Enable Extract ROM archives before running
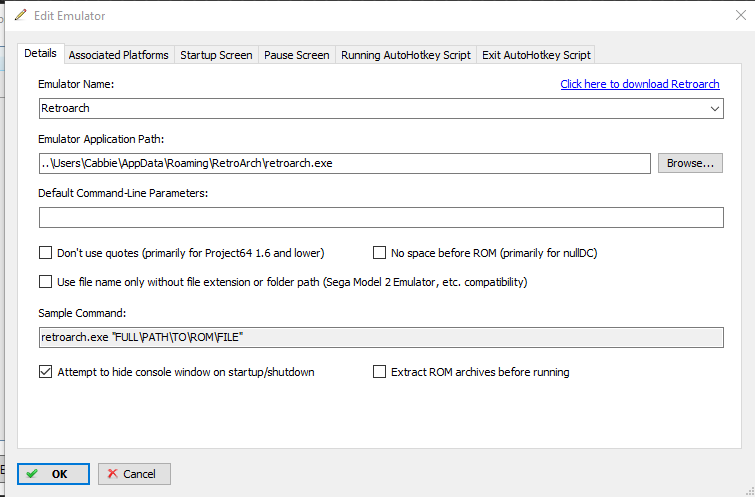 [379, 372]
